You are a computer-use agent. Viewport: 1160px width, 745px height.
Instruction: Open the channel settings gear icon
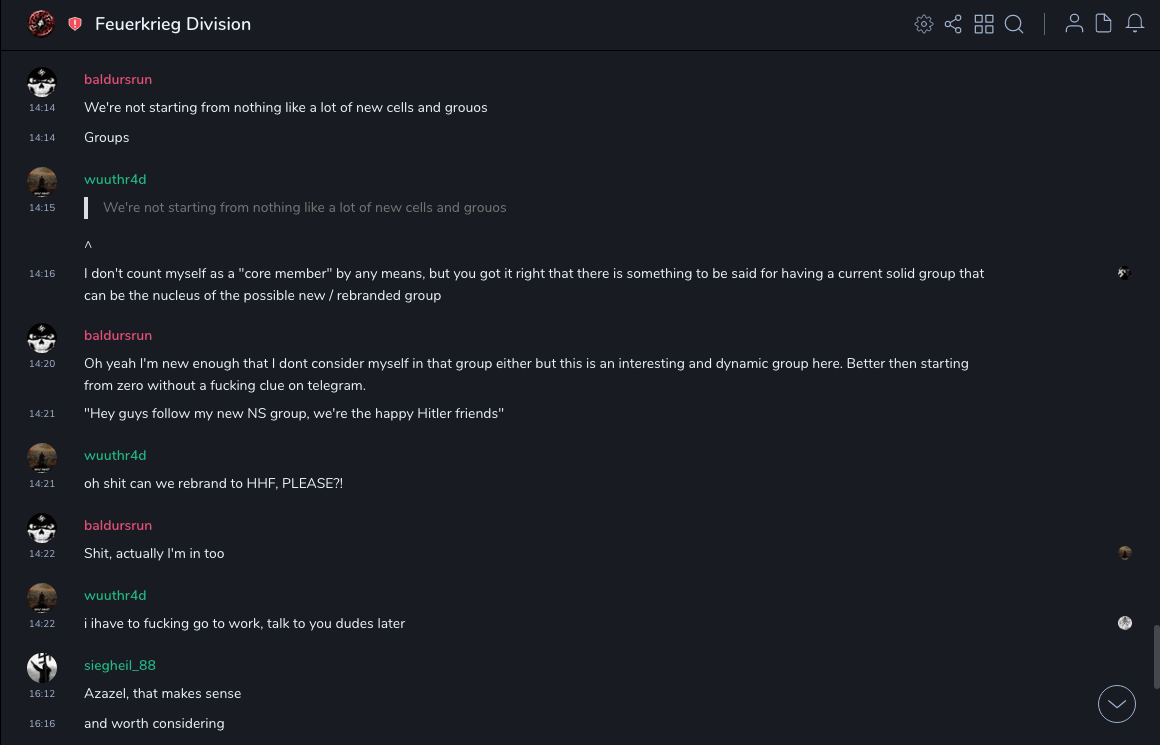(x=924, y=24)
